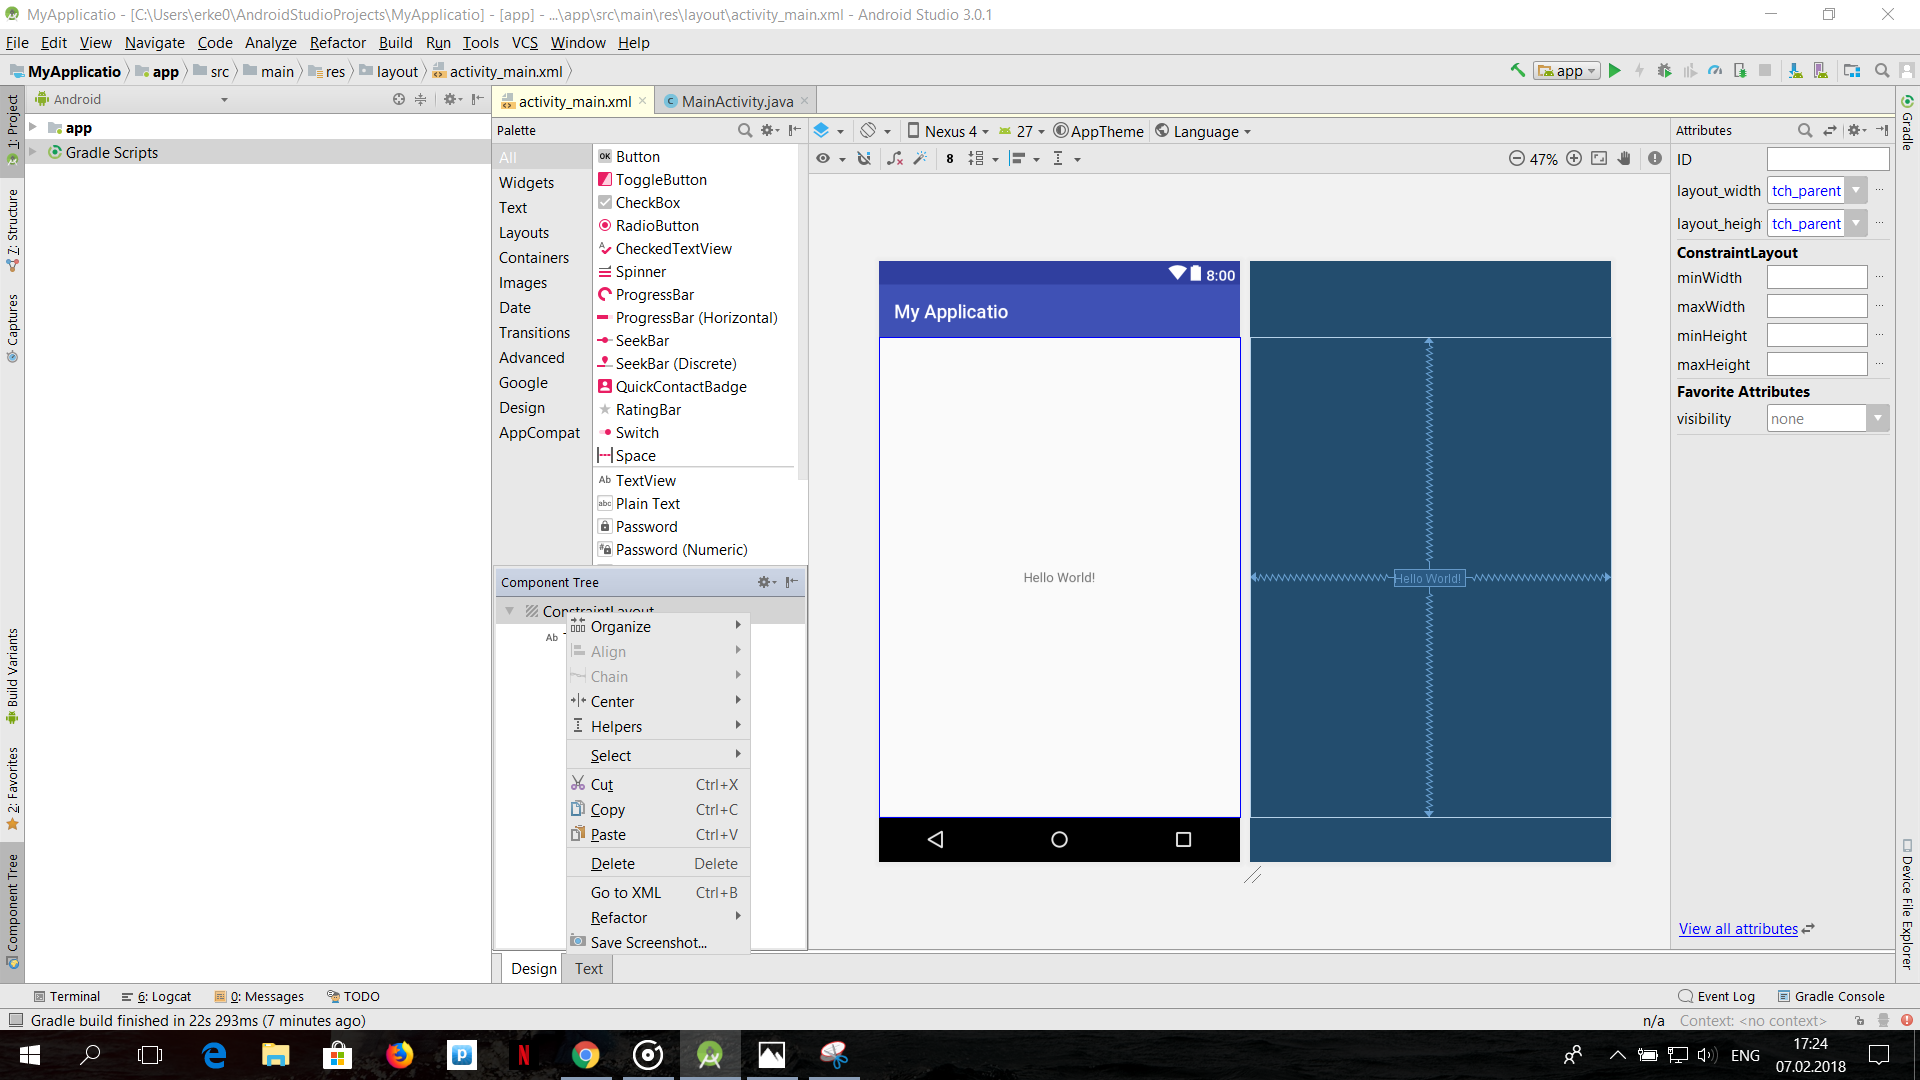Click the AppTheme theme button
The height and width of the screenshot is (1080, 1920).
(1098, 131)
